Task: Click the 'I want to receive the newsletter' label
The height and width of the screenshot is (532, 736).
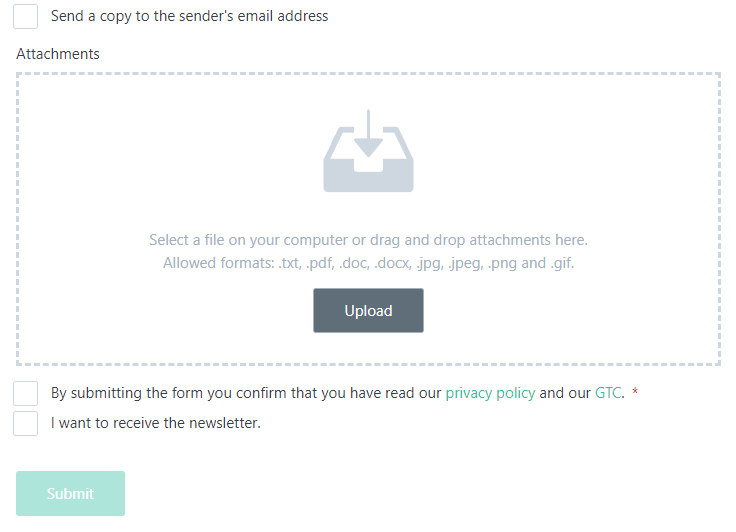Action: [x=156, y=423]
